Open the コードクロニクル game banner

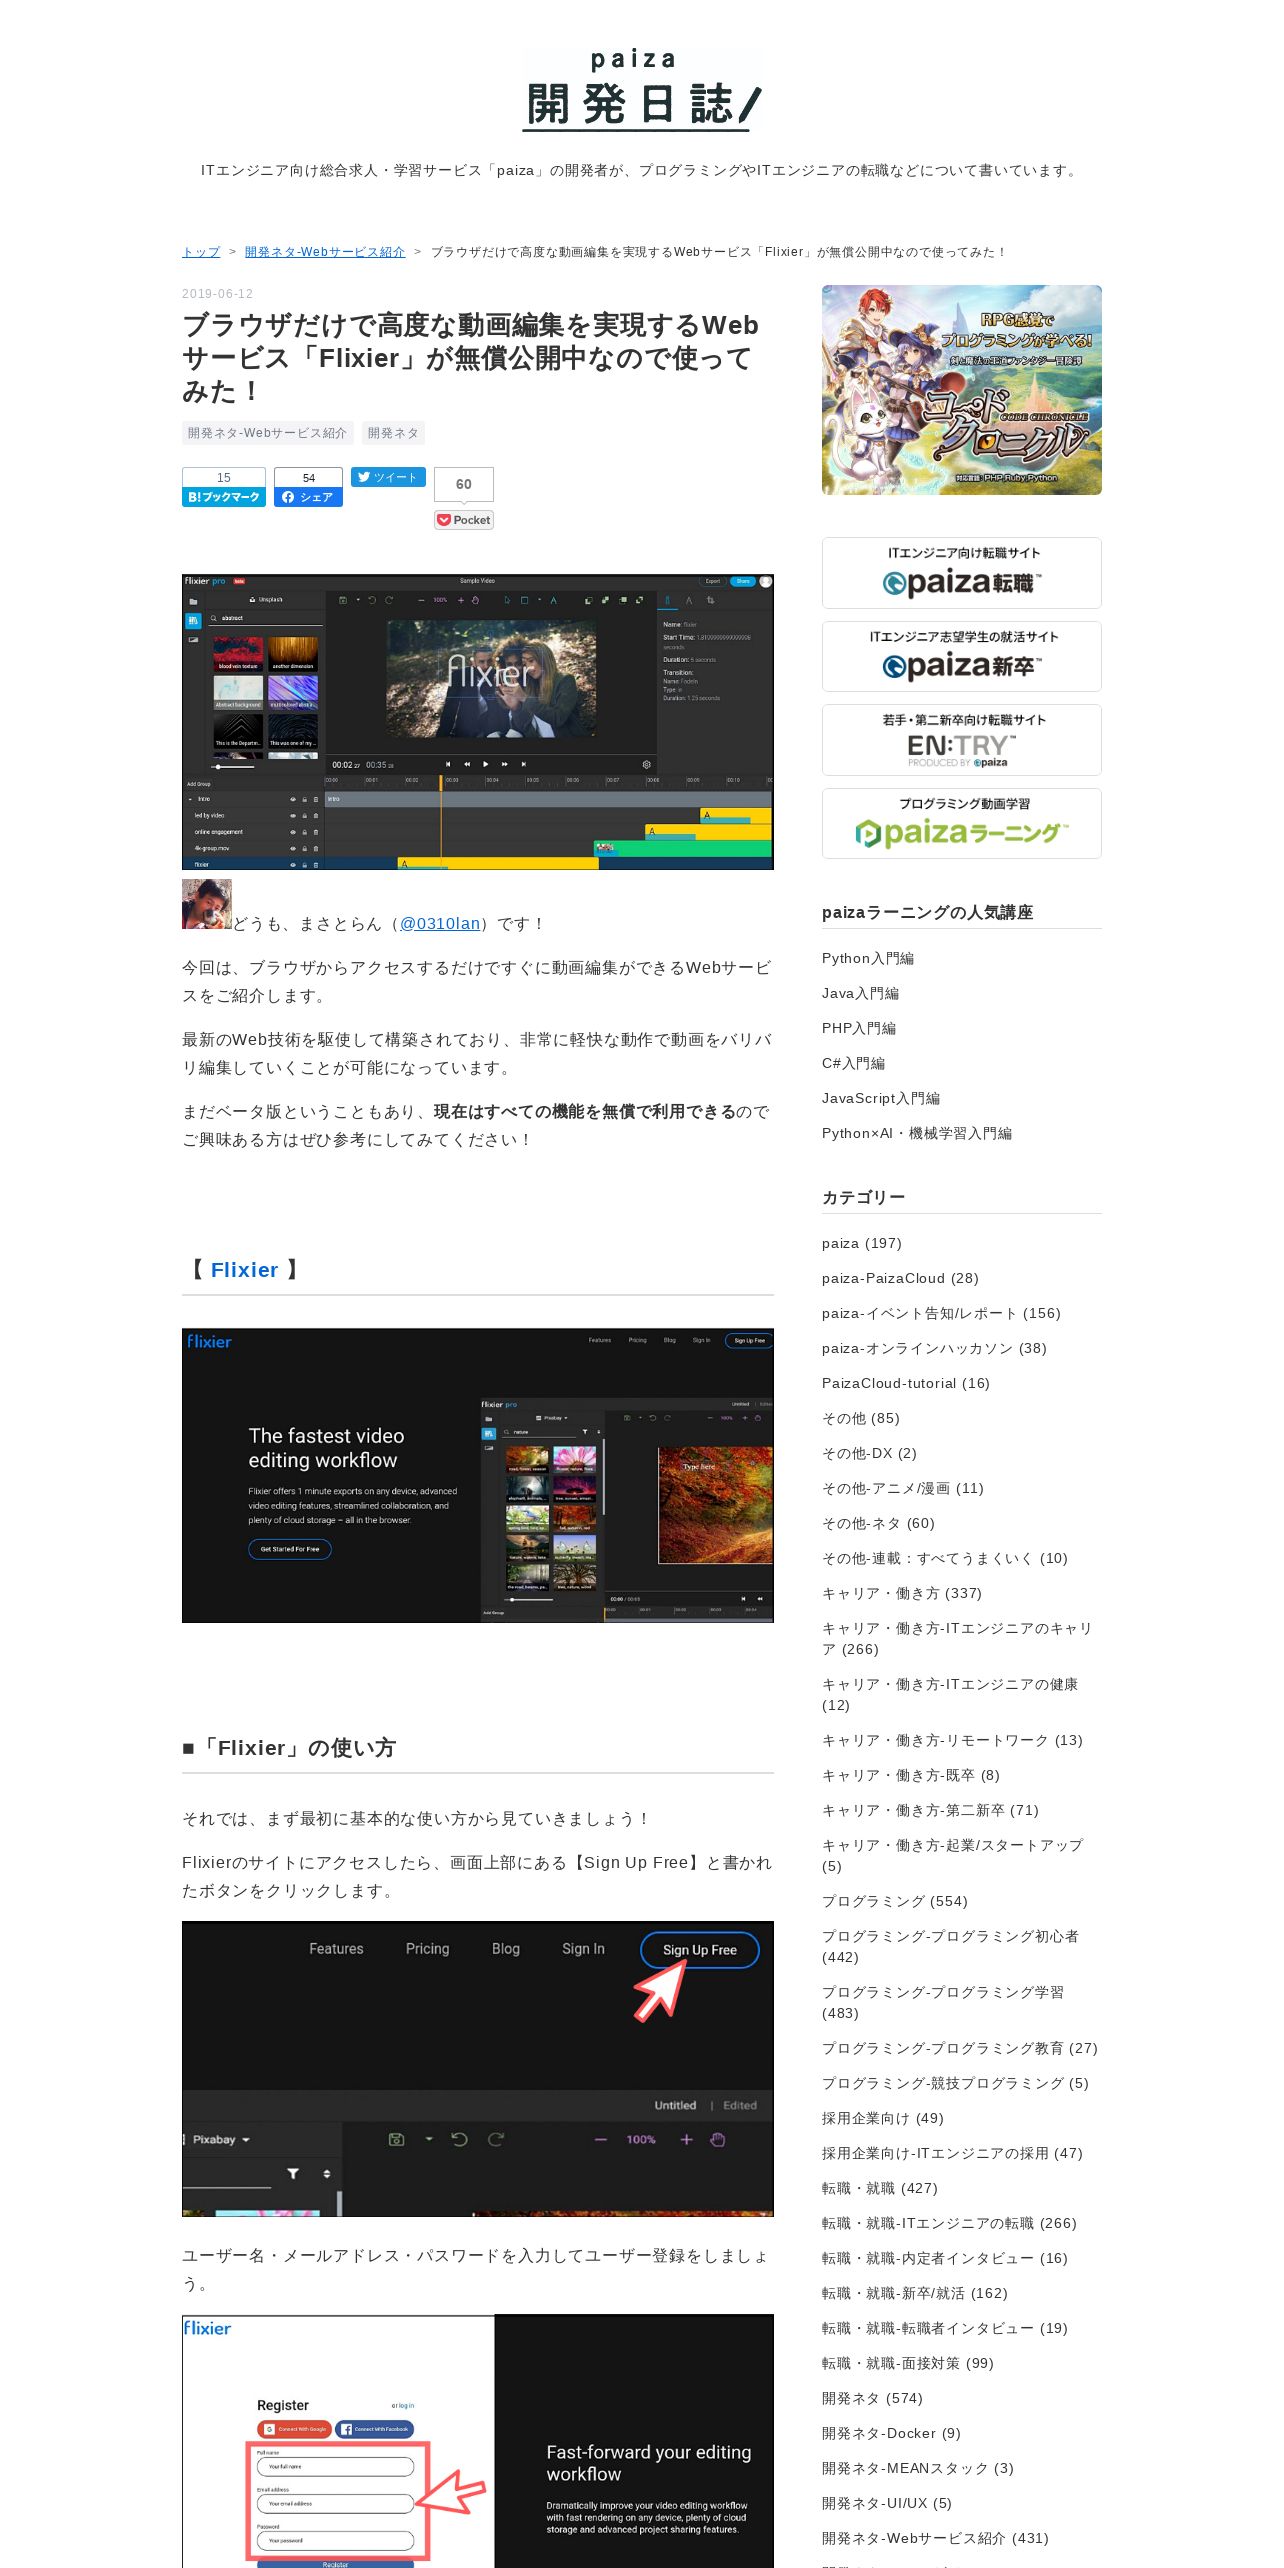[x=962, y=390]
